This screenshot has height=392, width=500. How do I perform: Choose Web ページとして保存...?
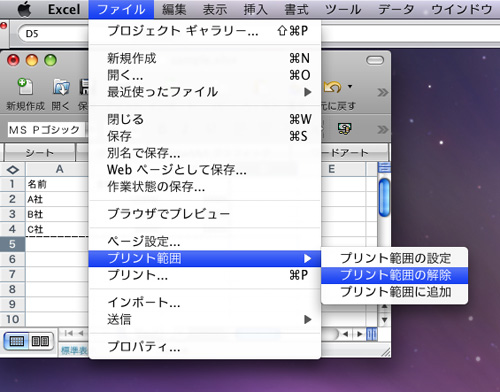205,170
